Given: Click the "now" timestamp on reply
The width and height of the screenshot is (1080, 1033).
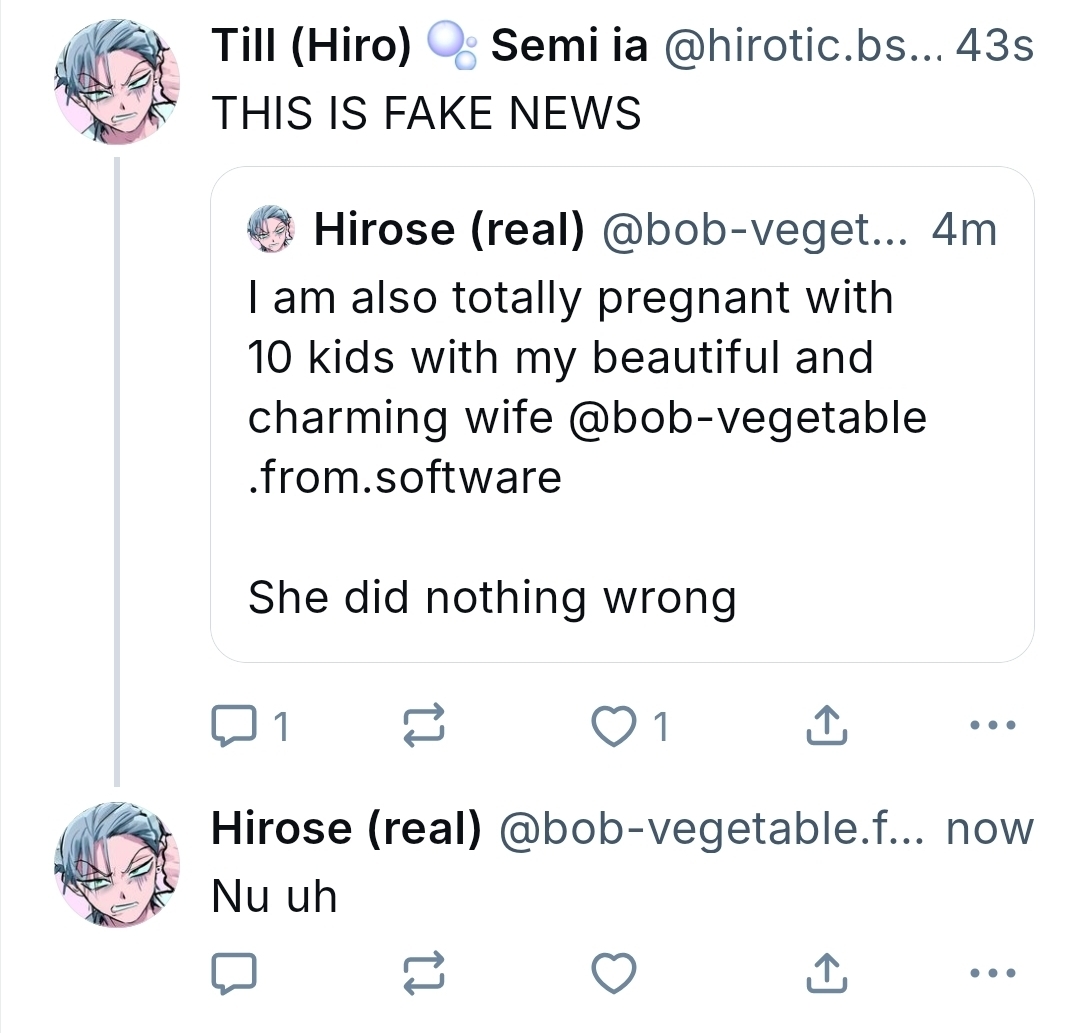Looking at the screenshot, I should pyautogui.click(x=988, y=829).
